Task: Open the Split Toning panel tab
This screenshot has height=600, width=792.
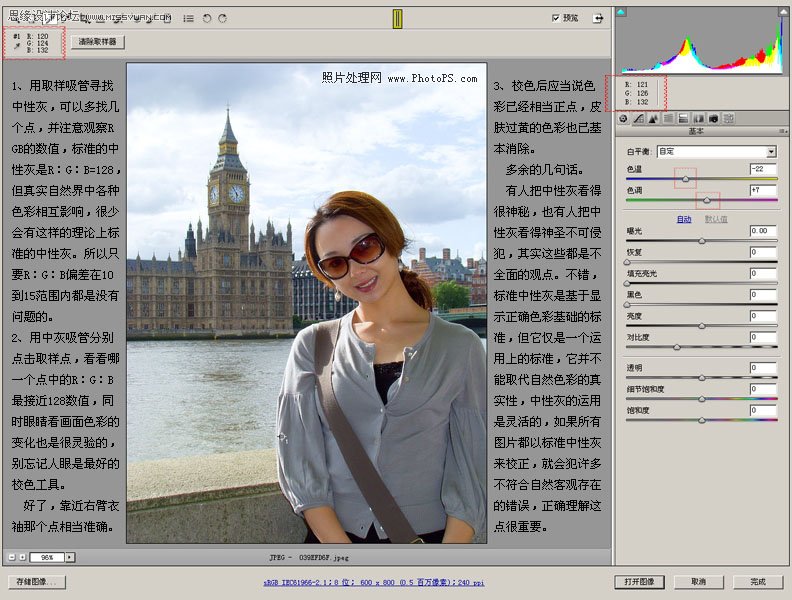Action: click(683, 118)
